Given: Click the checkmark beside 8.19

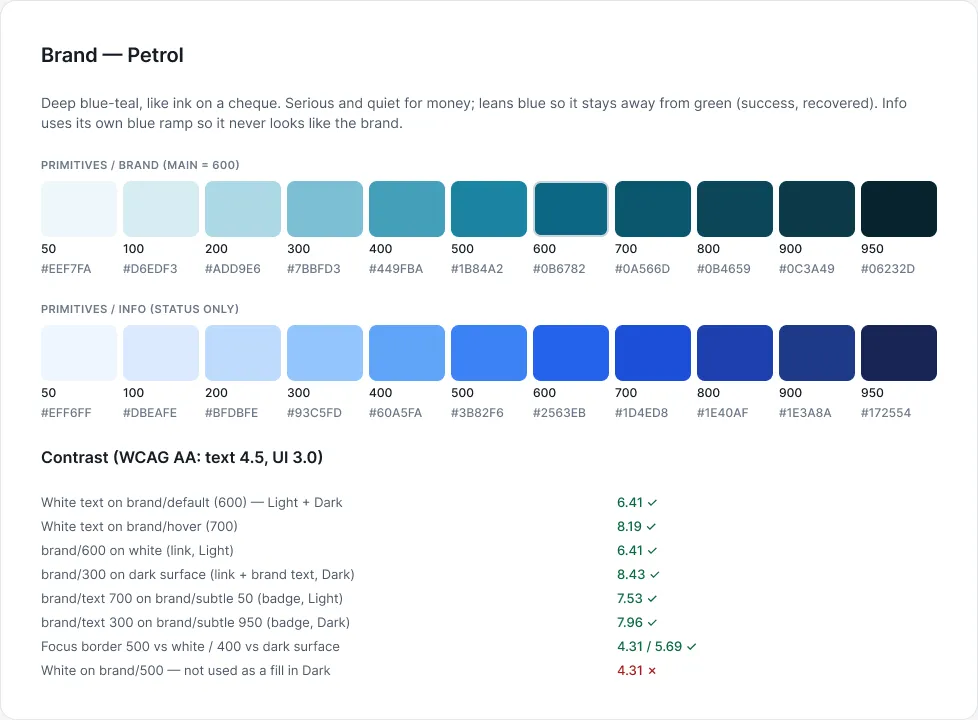Looking at the screenshot, I should [651, 527].
